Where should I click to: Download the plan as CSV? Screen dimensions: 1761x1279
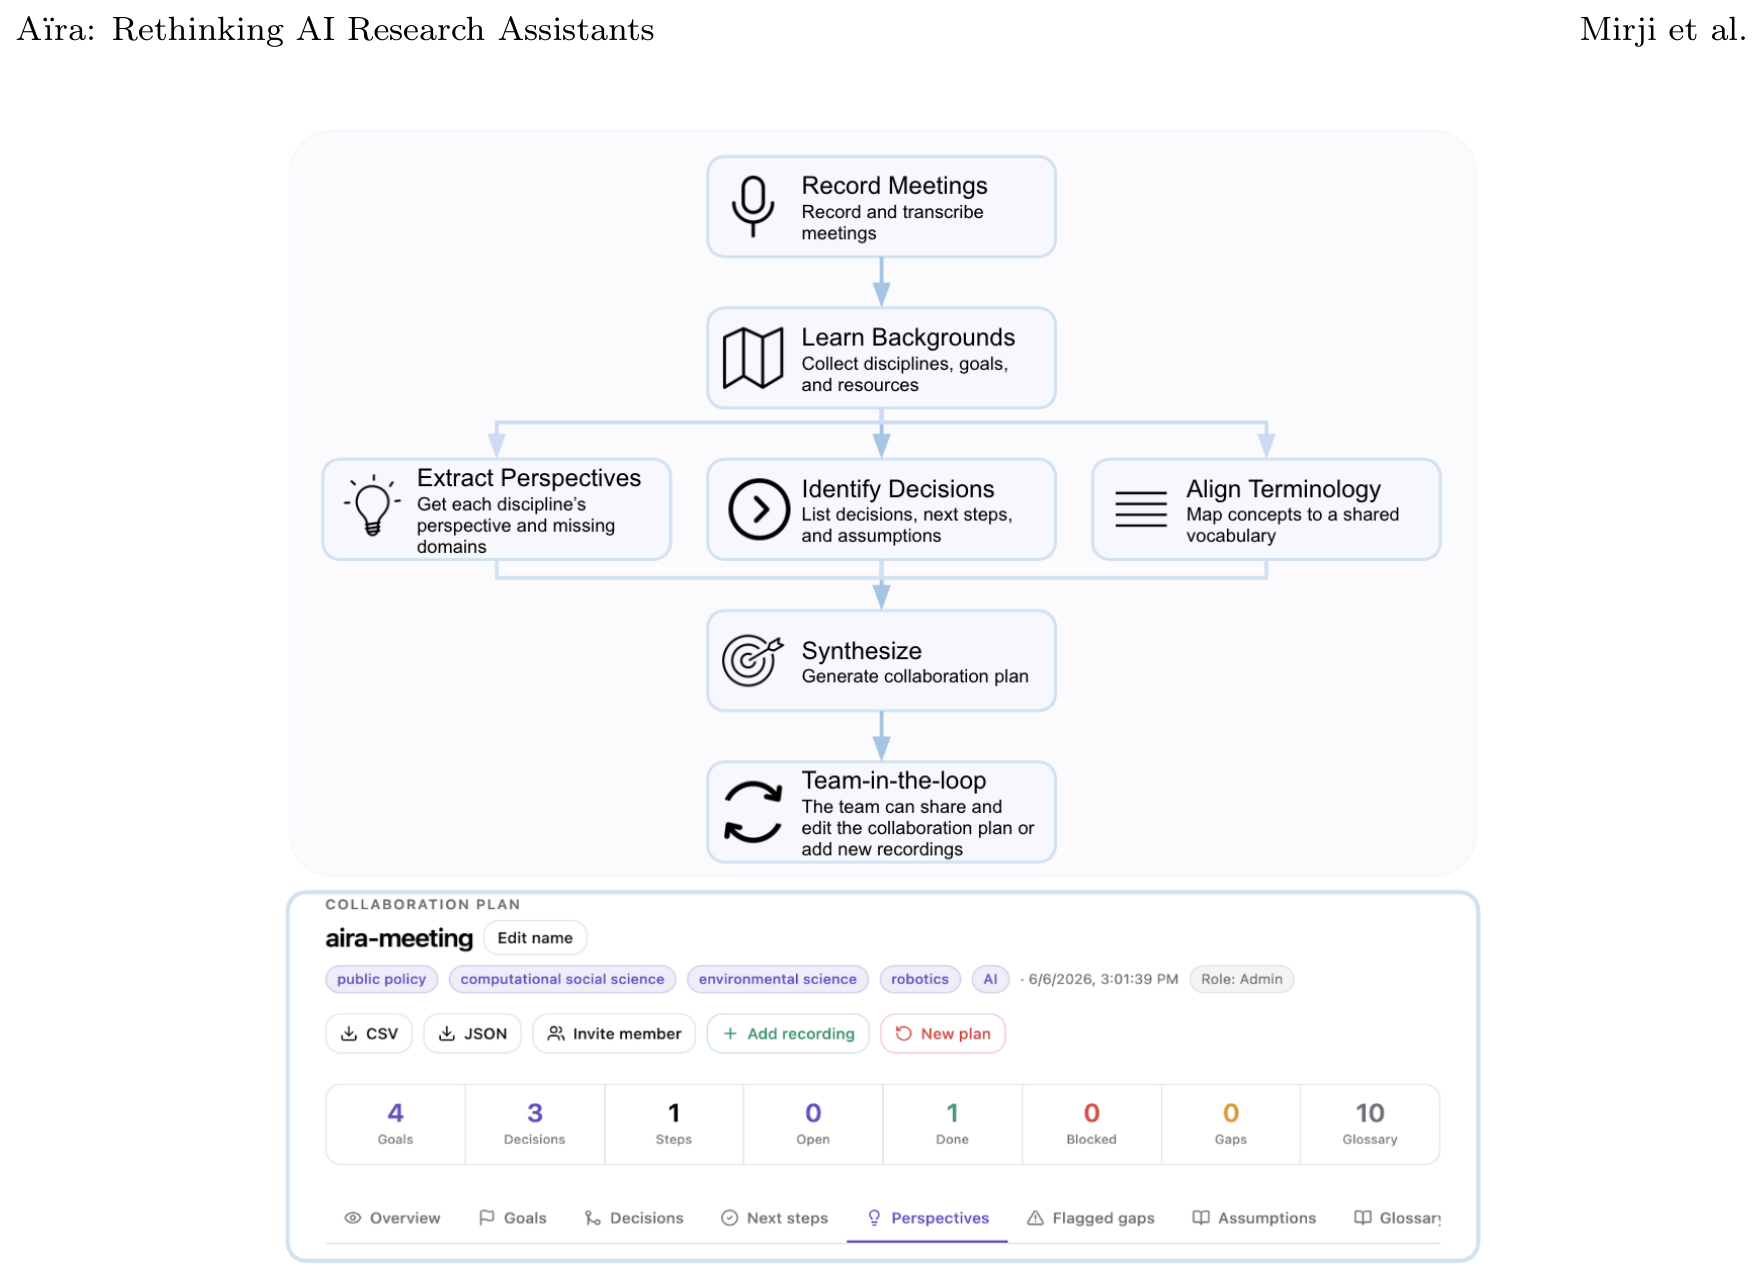(x=369, y=1033)
